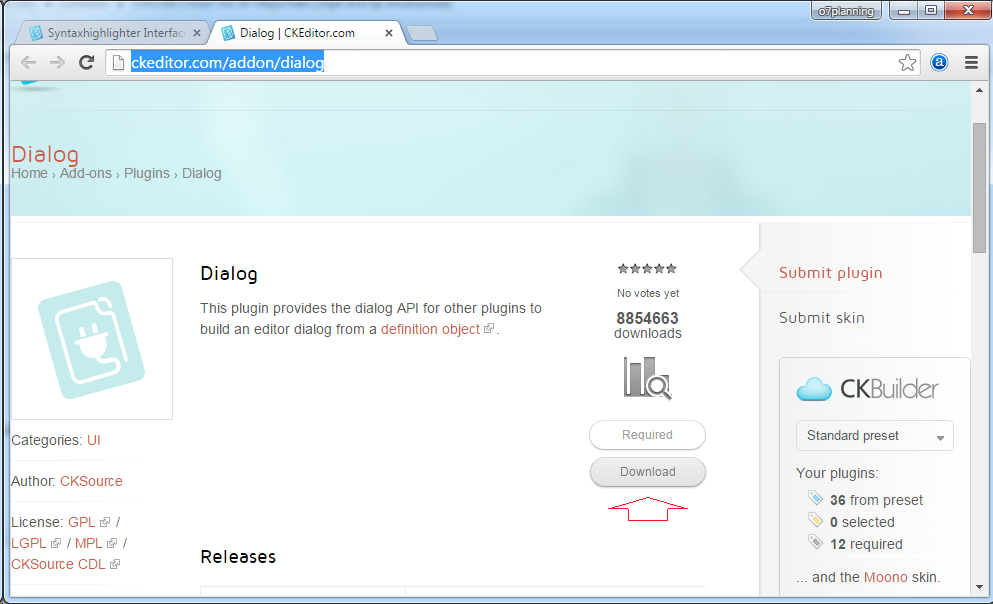Open the UI category link
The image size is (993, 604).
click(x=94, y=440)
